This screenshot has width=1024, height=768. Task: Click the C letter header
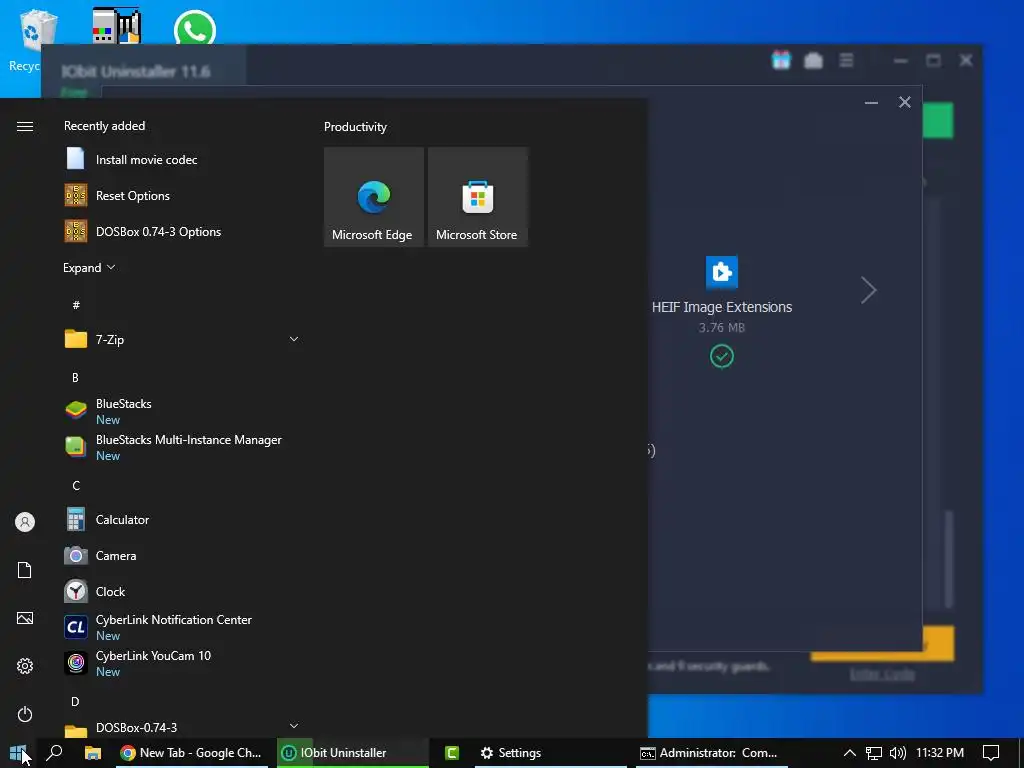(x=76, y=486)
